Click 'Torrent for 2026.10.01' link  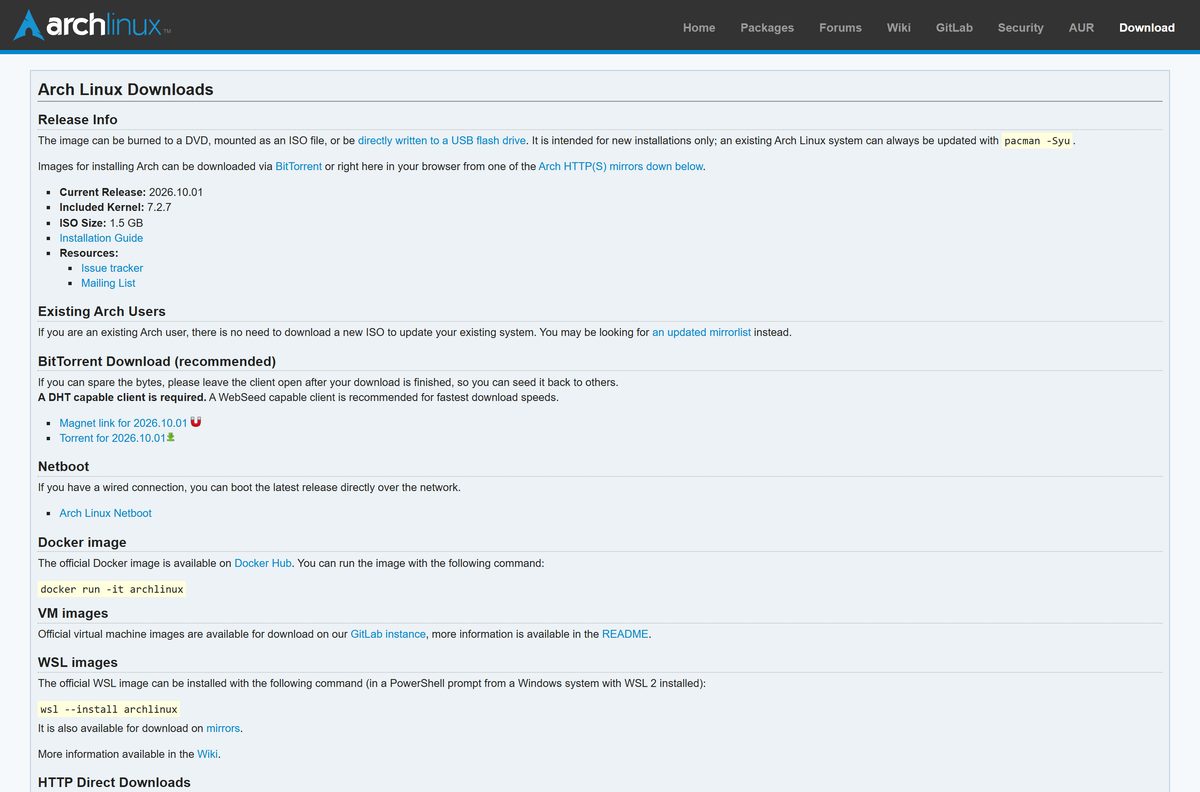(x=112, y=438)
